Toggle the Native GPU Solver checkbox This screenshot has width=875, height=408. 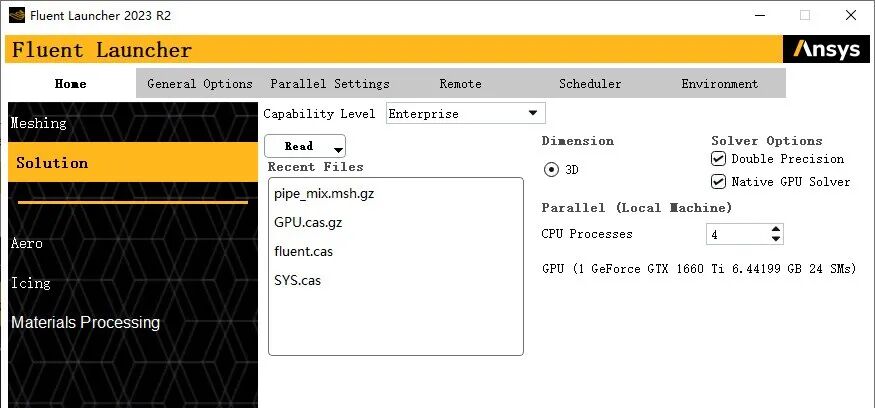[718, 181]
